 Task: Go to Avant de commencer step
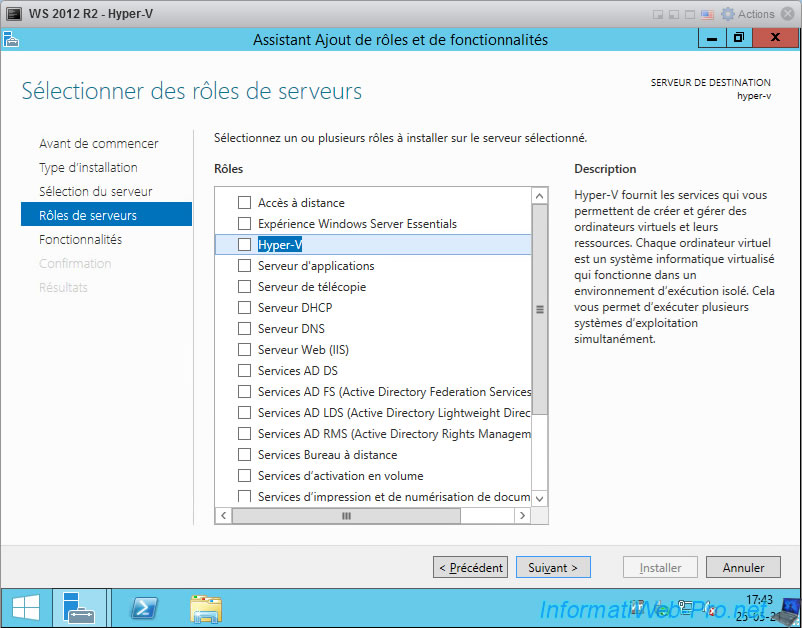[99, 143]
